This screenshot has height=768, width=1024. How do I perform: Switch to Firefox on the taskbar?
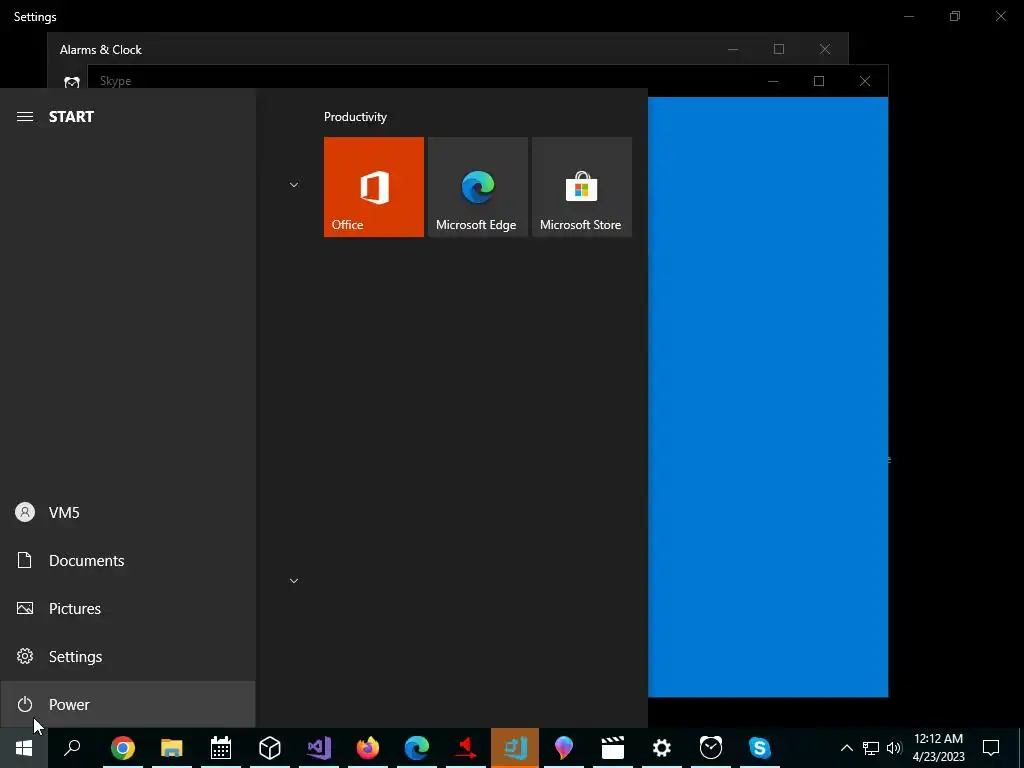click(368, 748)
